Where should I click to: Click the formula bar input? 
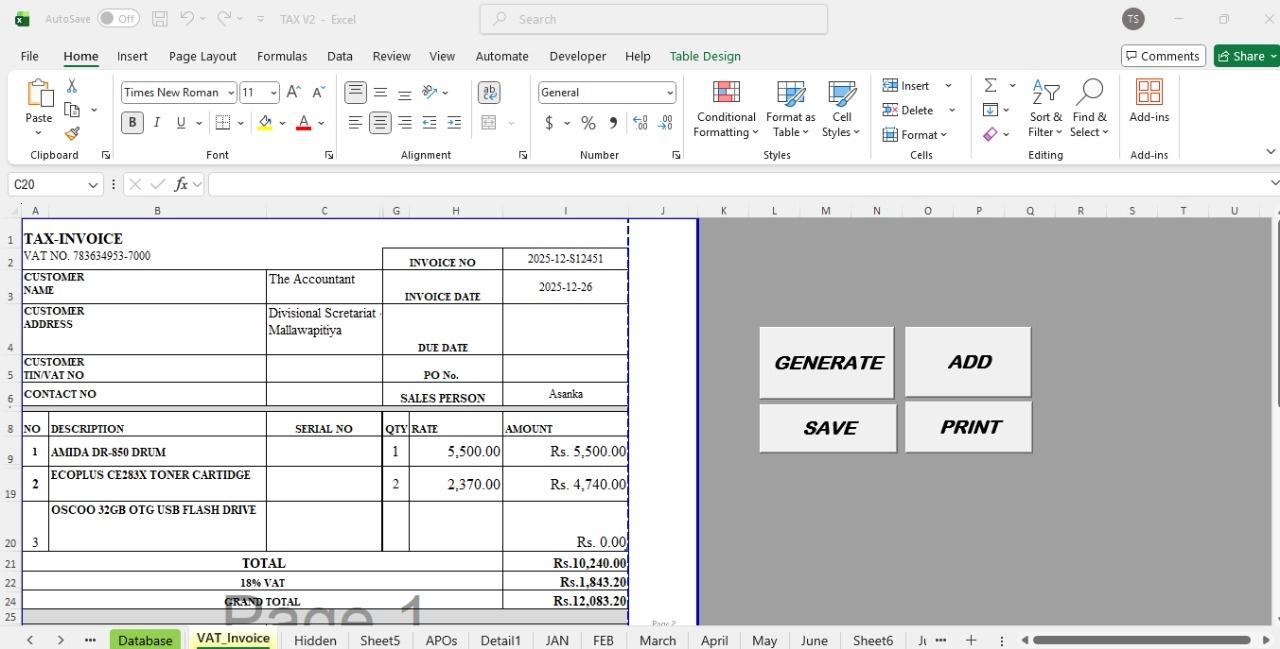coord(738,184)
